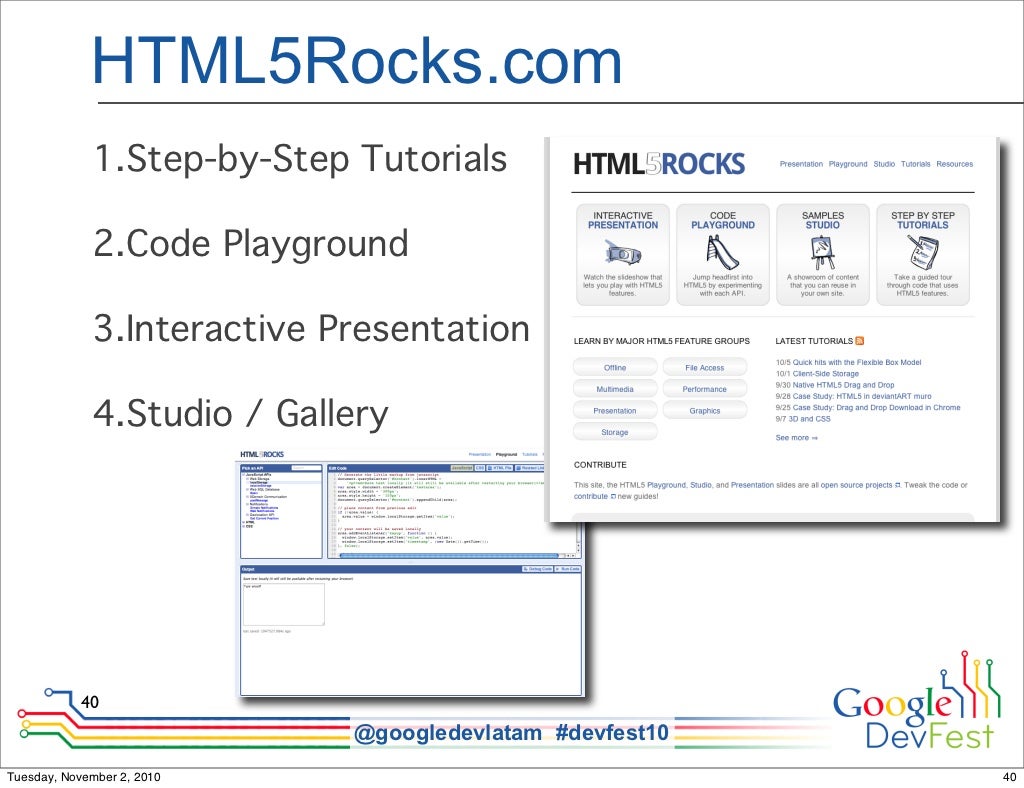Expand JavaScript APIs node in the API tree
This screenshot has width=1024, height=788.
(x=244, y=475)
